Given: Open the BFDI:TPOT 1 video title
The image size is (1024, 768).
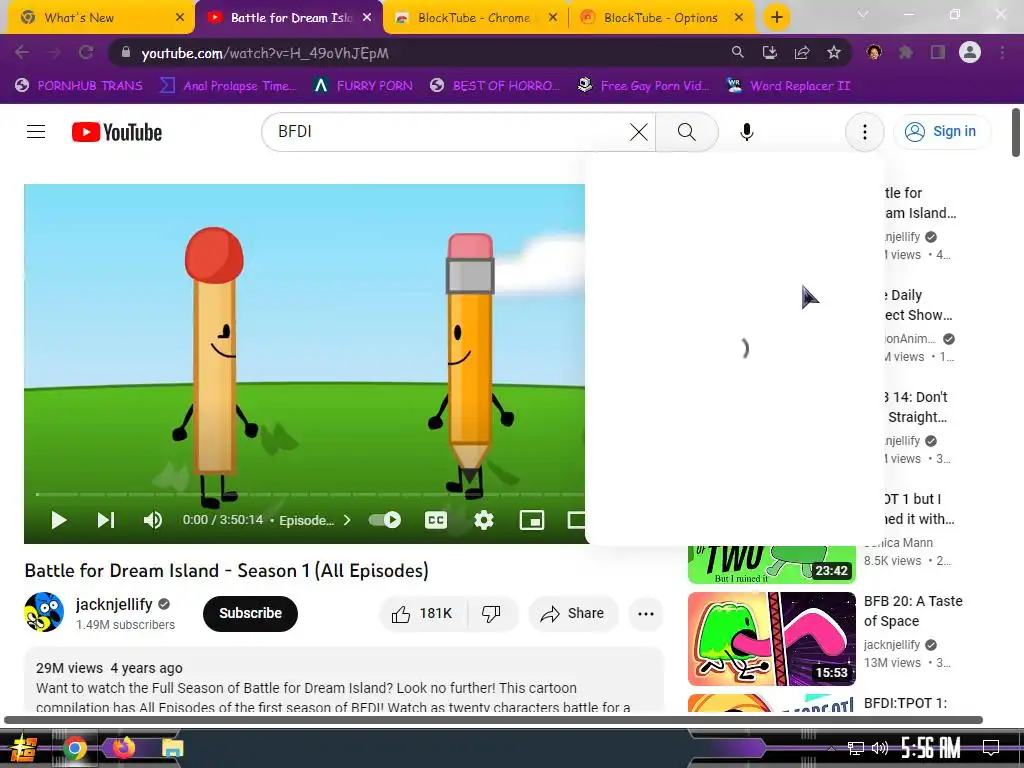Looking at the screenshot, I should [x=905, y=703].
